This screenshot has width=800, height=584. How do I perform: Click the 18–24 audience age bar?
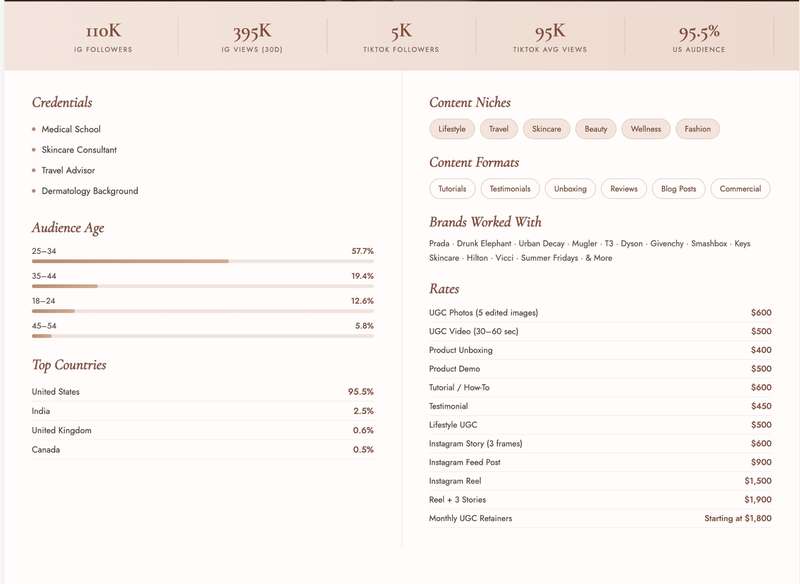click(x=203, y=311)
